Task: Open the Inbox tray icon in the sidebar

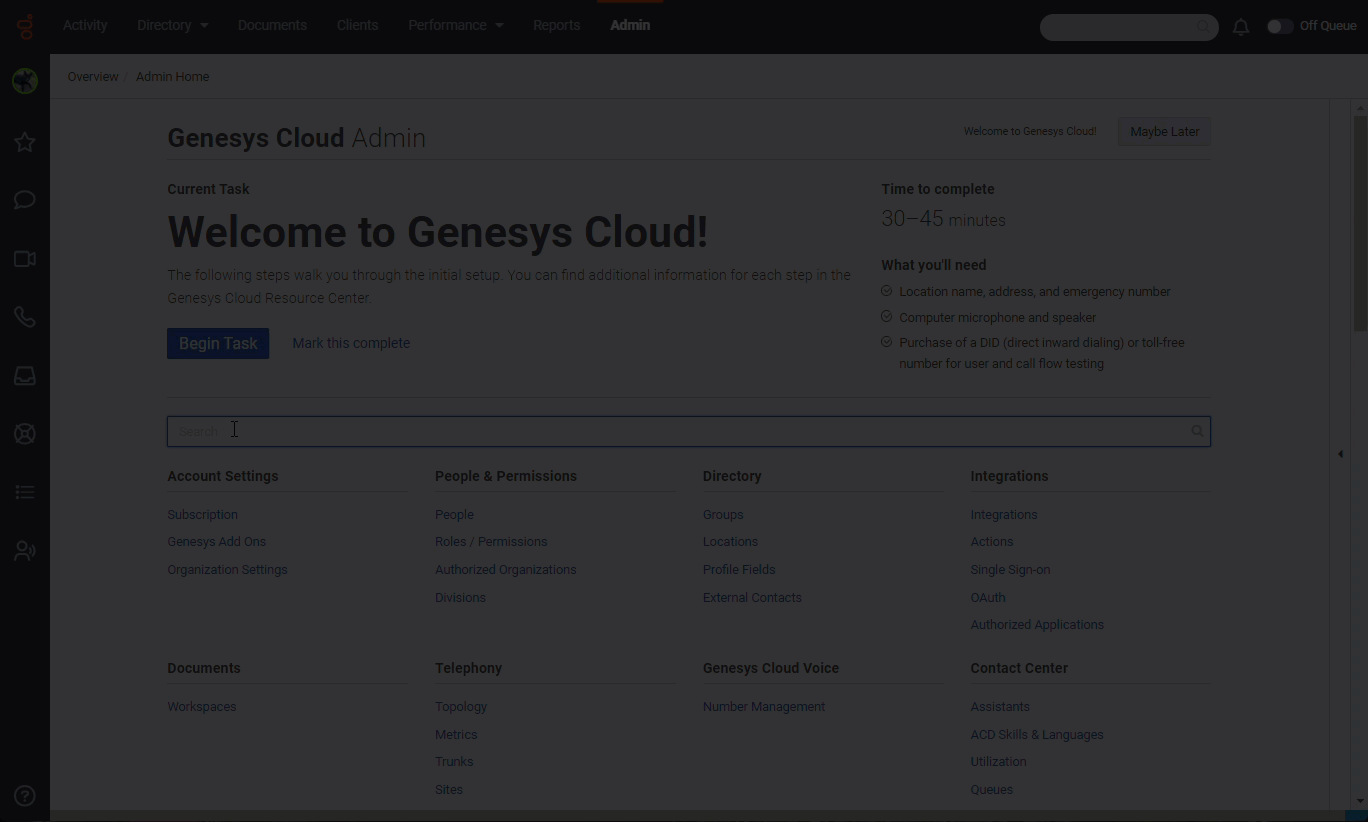Action: pyautogui.click(x=25, y=376)
